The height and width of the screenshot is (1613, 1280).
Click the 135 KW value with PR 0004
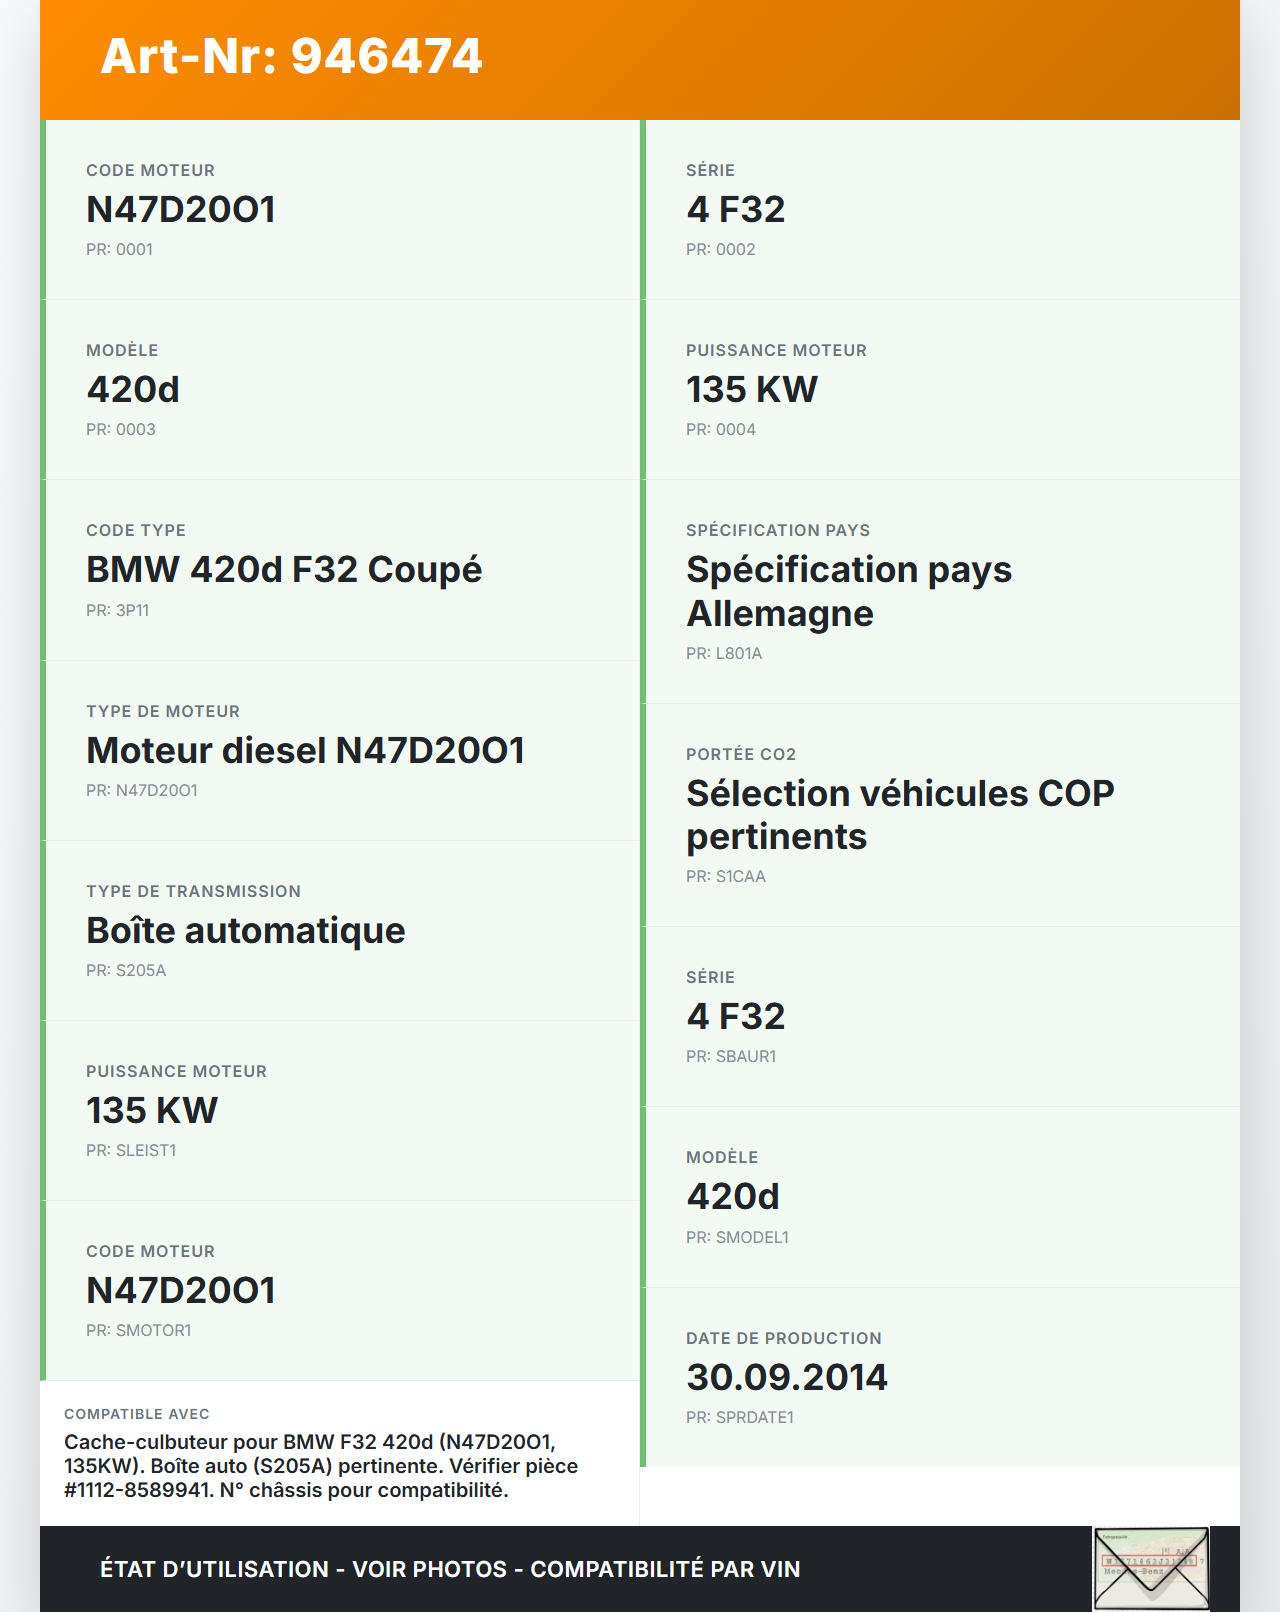[752, 390]
